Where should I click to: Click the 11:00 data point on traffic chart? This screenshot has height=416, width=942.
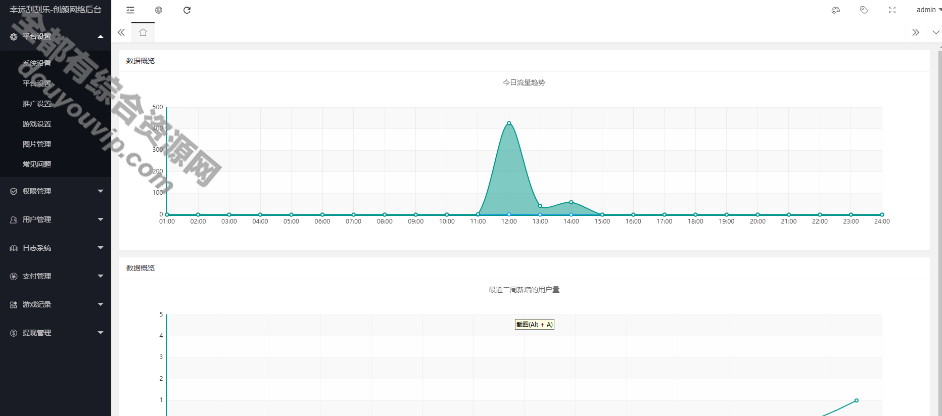tap(478, 215)
